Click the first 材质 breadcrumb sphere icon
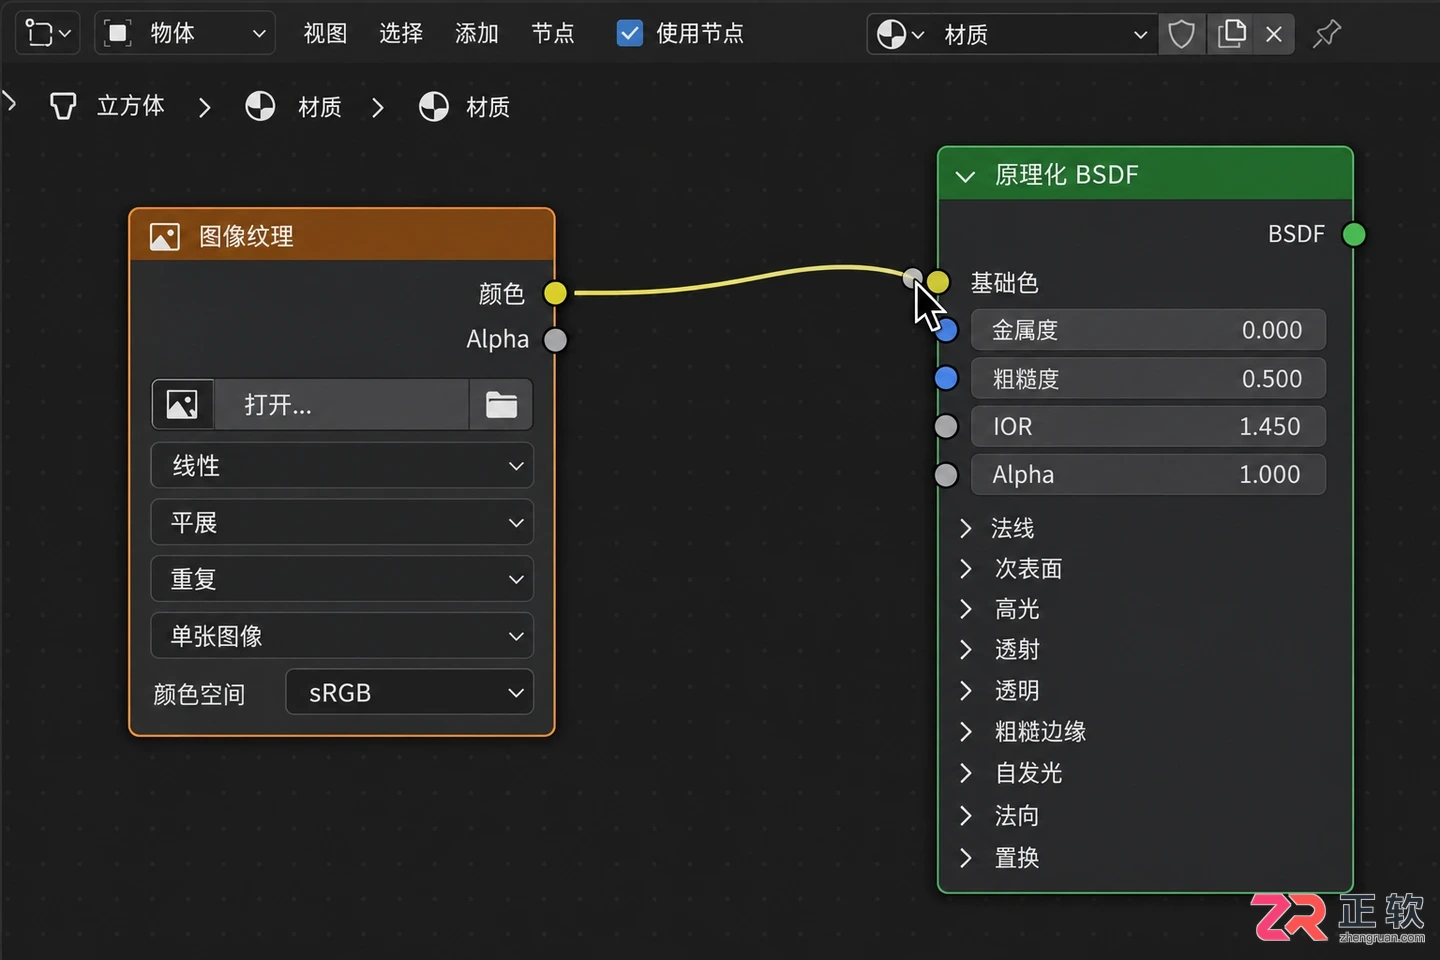Viewport: 1440px width, 960px height. (260, 106)
